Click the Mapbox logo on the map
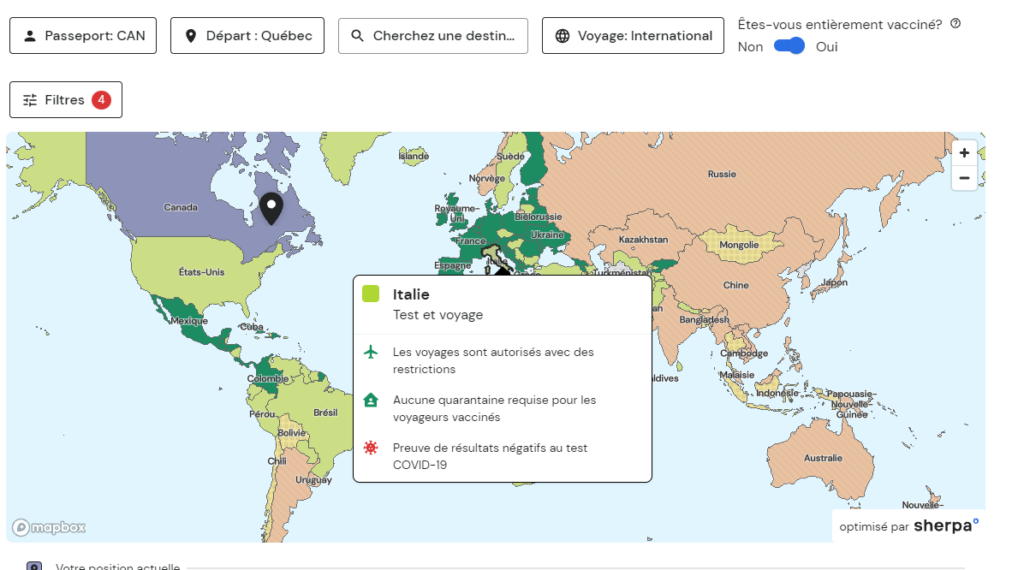The height and width of the screenshot is (570, 1024). (49, 527)
